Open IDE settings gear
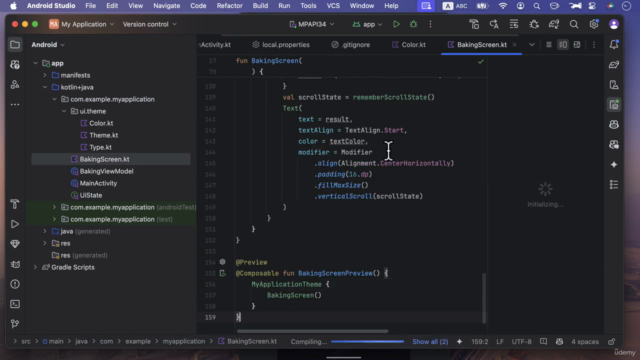640x360 pixels. click(x=594, y=24)
